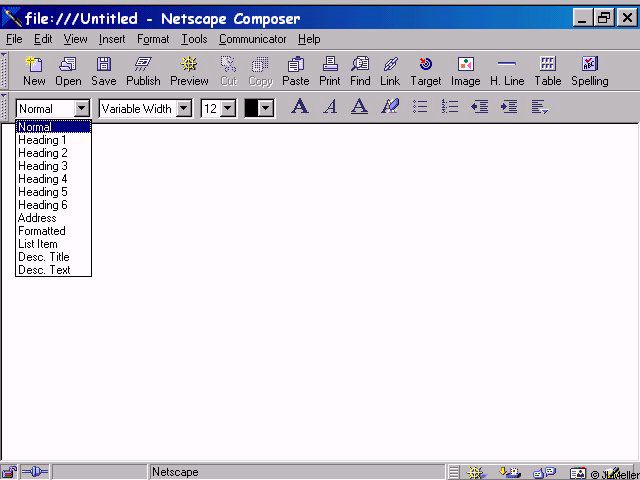The width and height of the screenshot is (640, 480).
Task: Click the black font color swatch
Action: coord(251,109)
